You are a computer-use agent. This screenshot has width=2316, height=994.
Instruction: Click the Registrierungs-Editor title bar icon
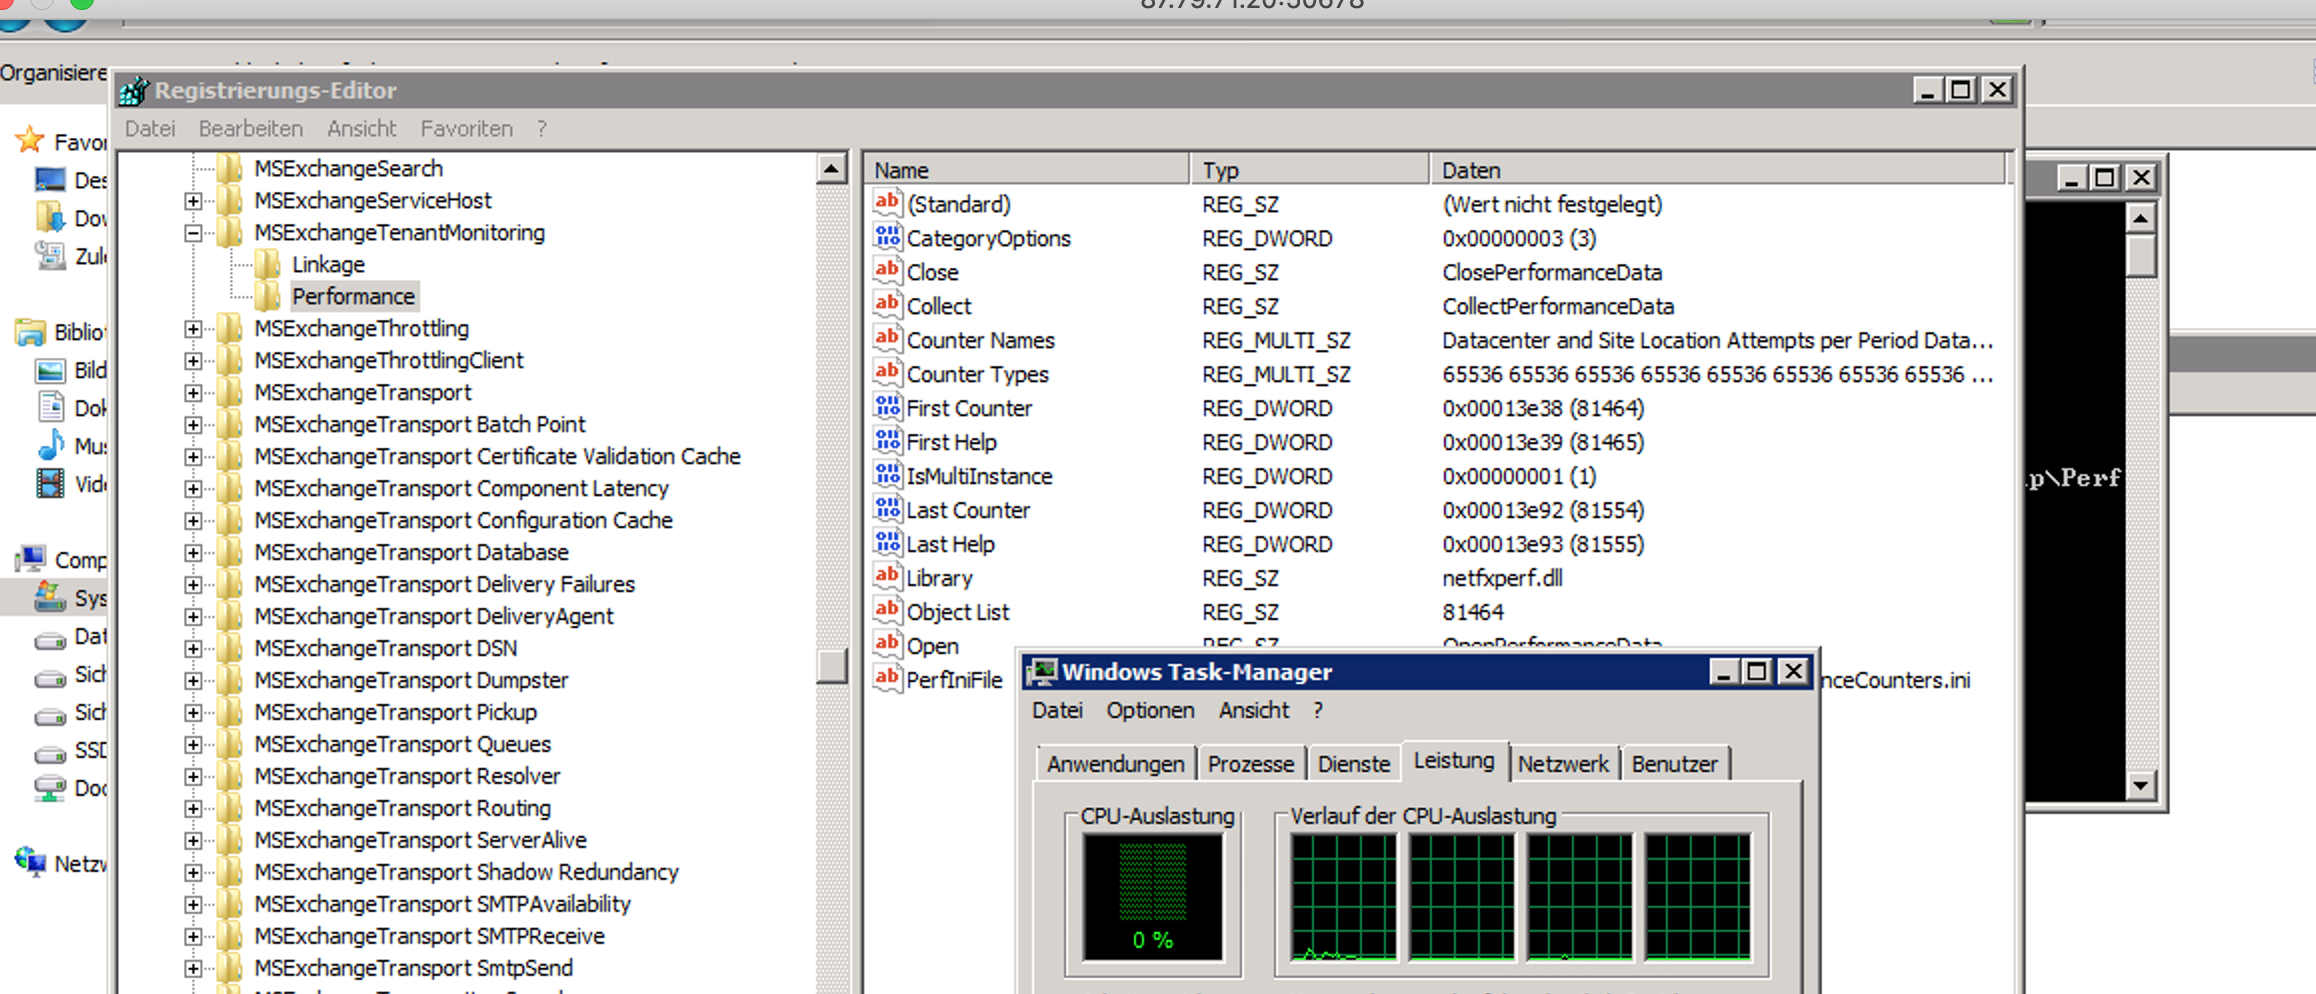coord(134,91)
